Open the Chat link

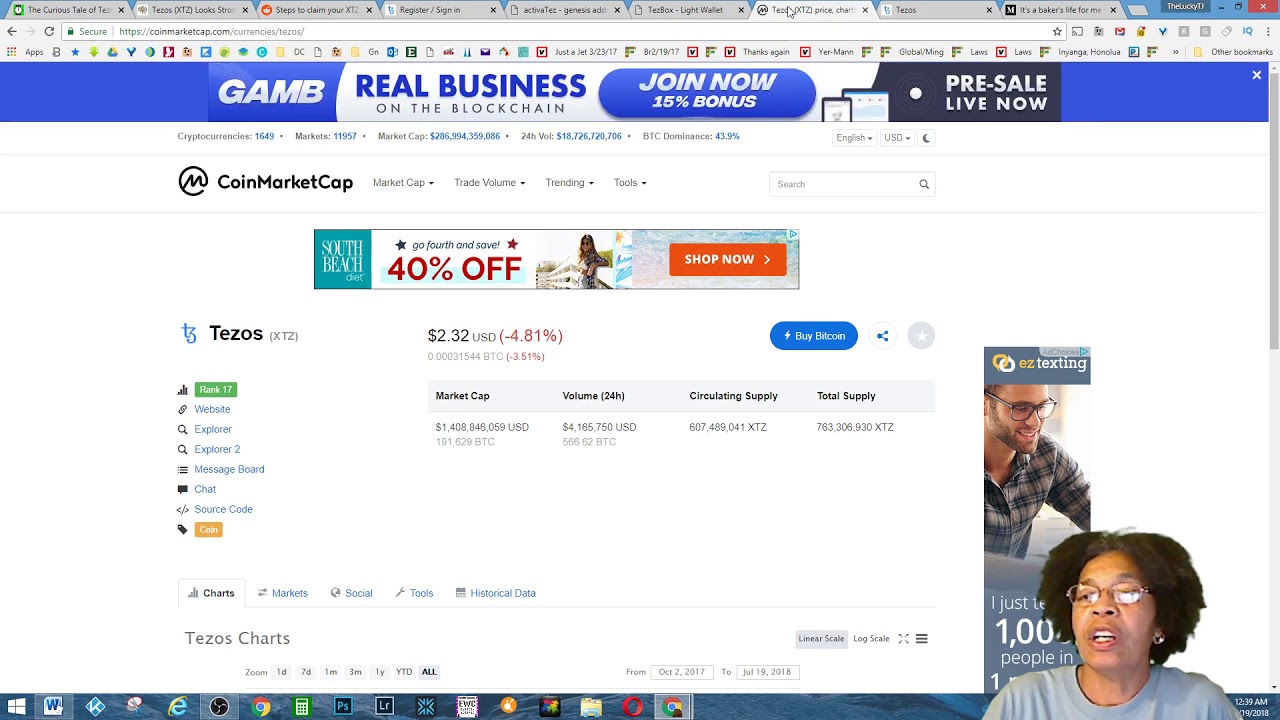[205, 489]
